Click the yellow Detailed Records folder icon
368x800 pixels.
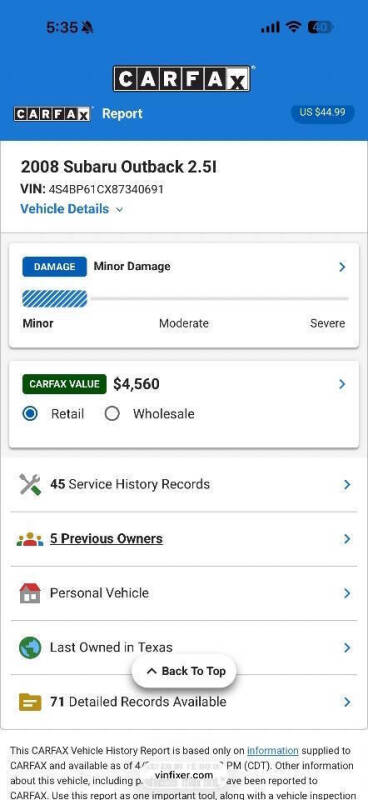30,702
